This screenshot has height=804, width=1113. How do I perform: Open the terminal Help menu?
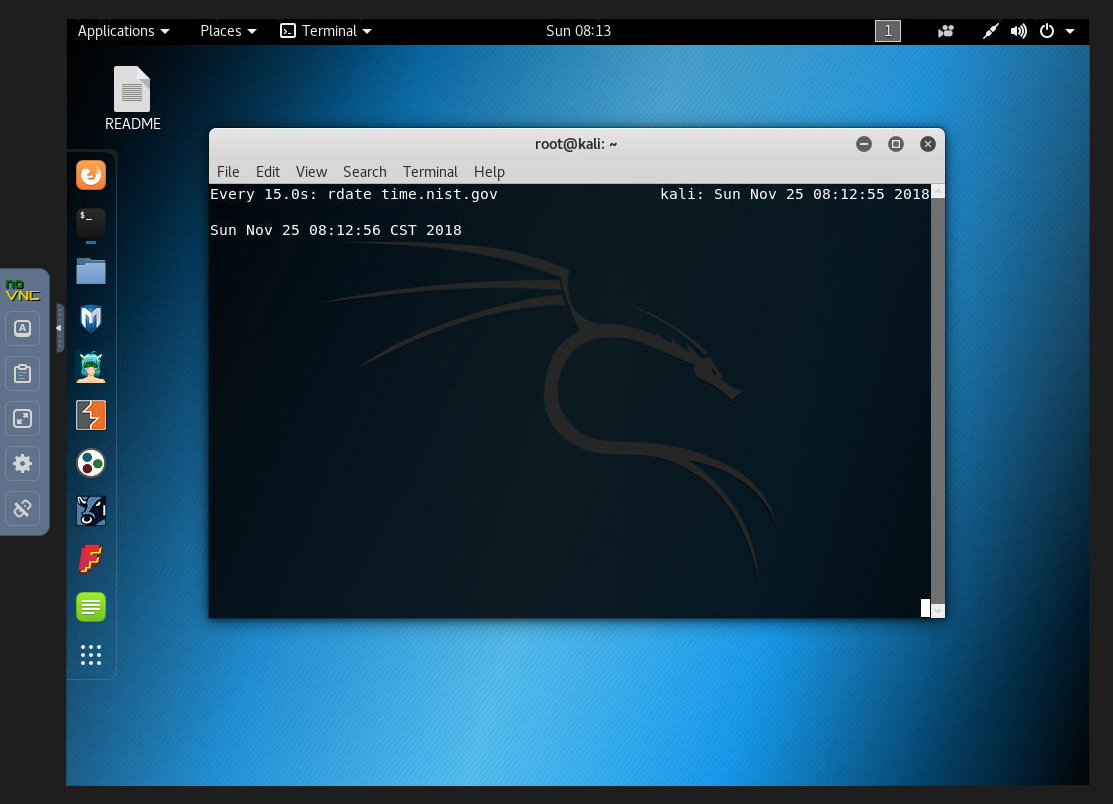(x=489, y=172)
